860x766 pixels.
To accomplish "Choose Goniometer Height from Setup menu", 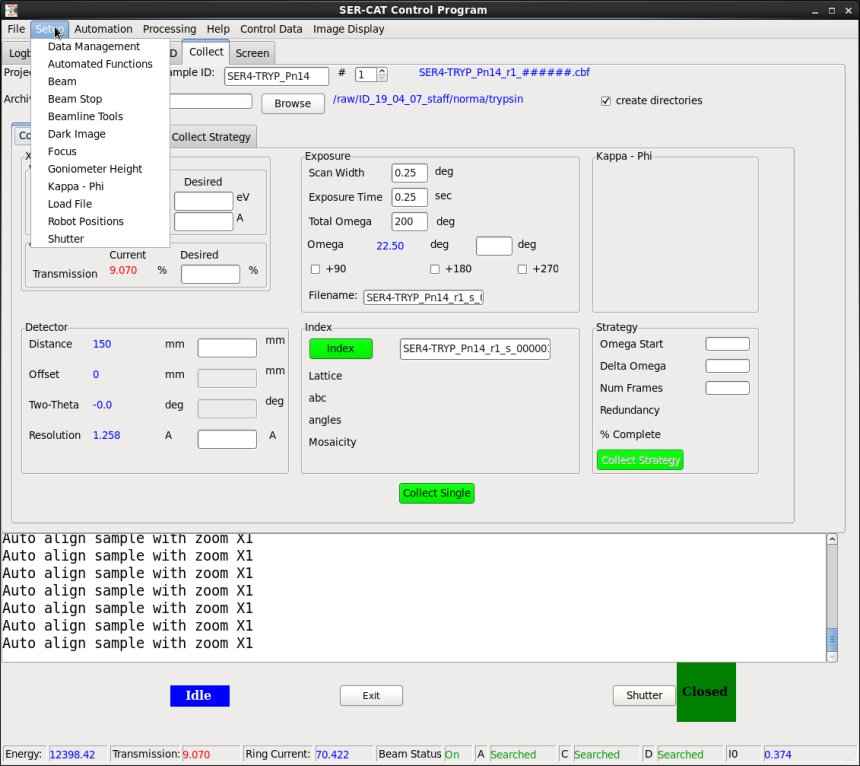I will [x=95, y=169].
